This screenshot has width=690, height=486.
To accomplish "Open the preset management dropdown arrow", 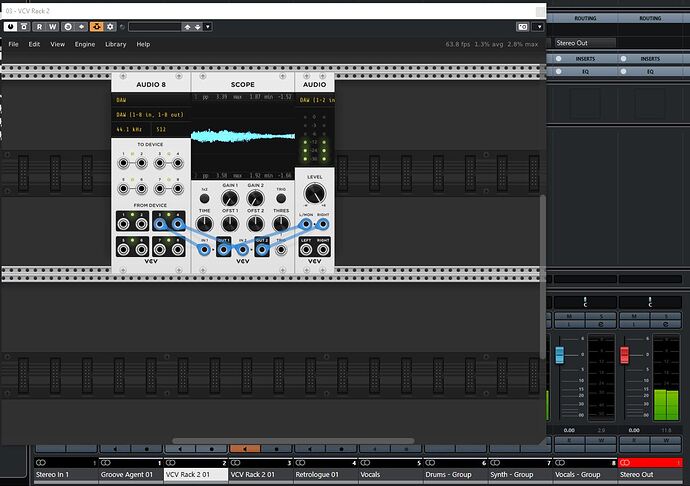I will click(208, 27).
